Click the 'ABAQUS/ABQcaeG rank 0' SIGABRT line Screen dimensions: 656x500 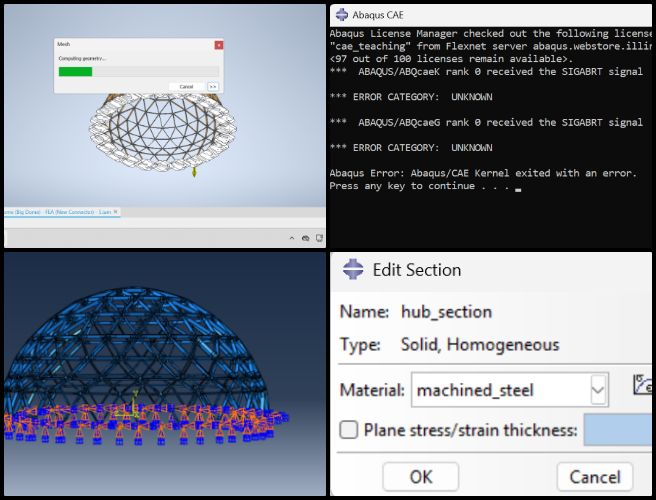click(486, 122)
